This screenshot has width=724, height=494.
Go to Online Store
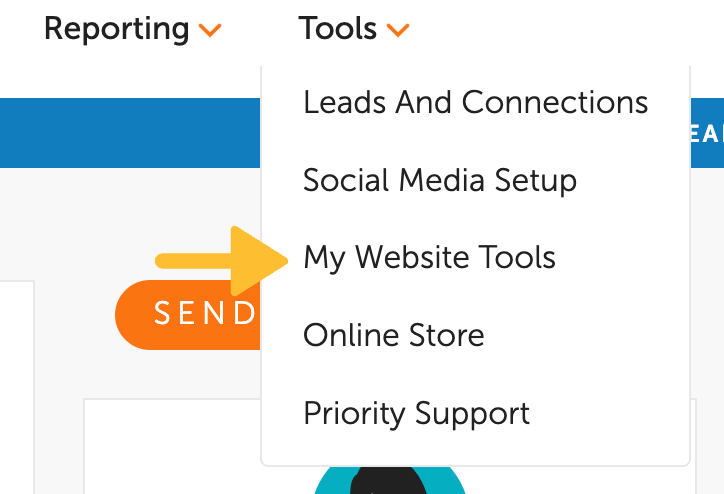click(393, 335)
